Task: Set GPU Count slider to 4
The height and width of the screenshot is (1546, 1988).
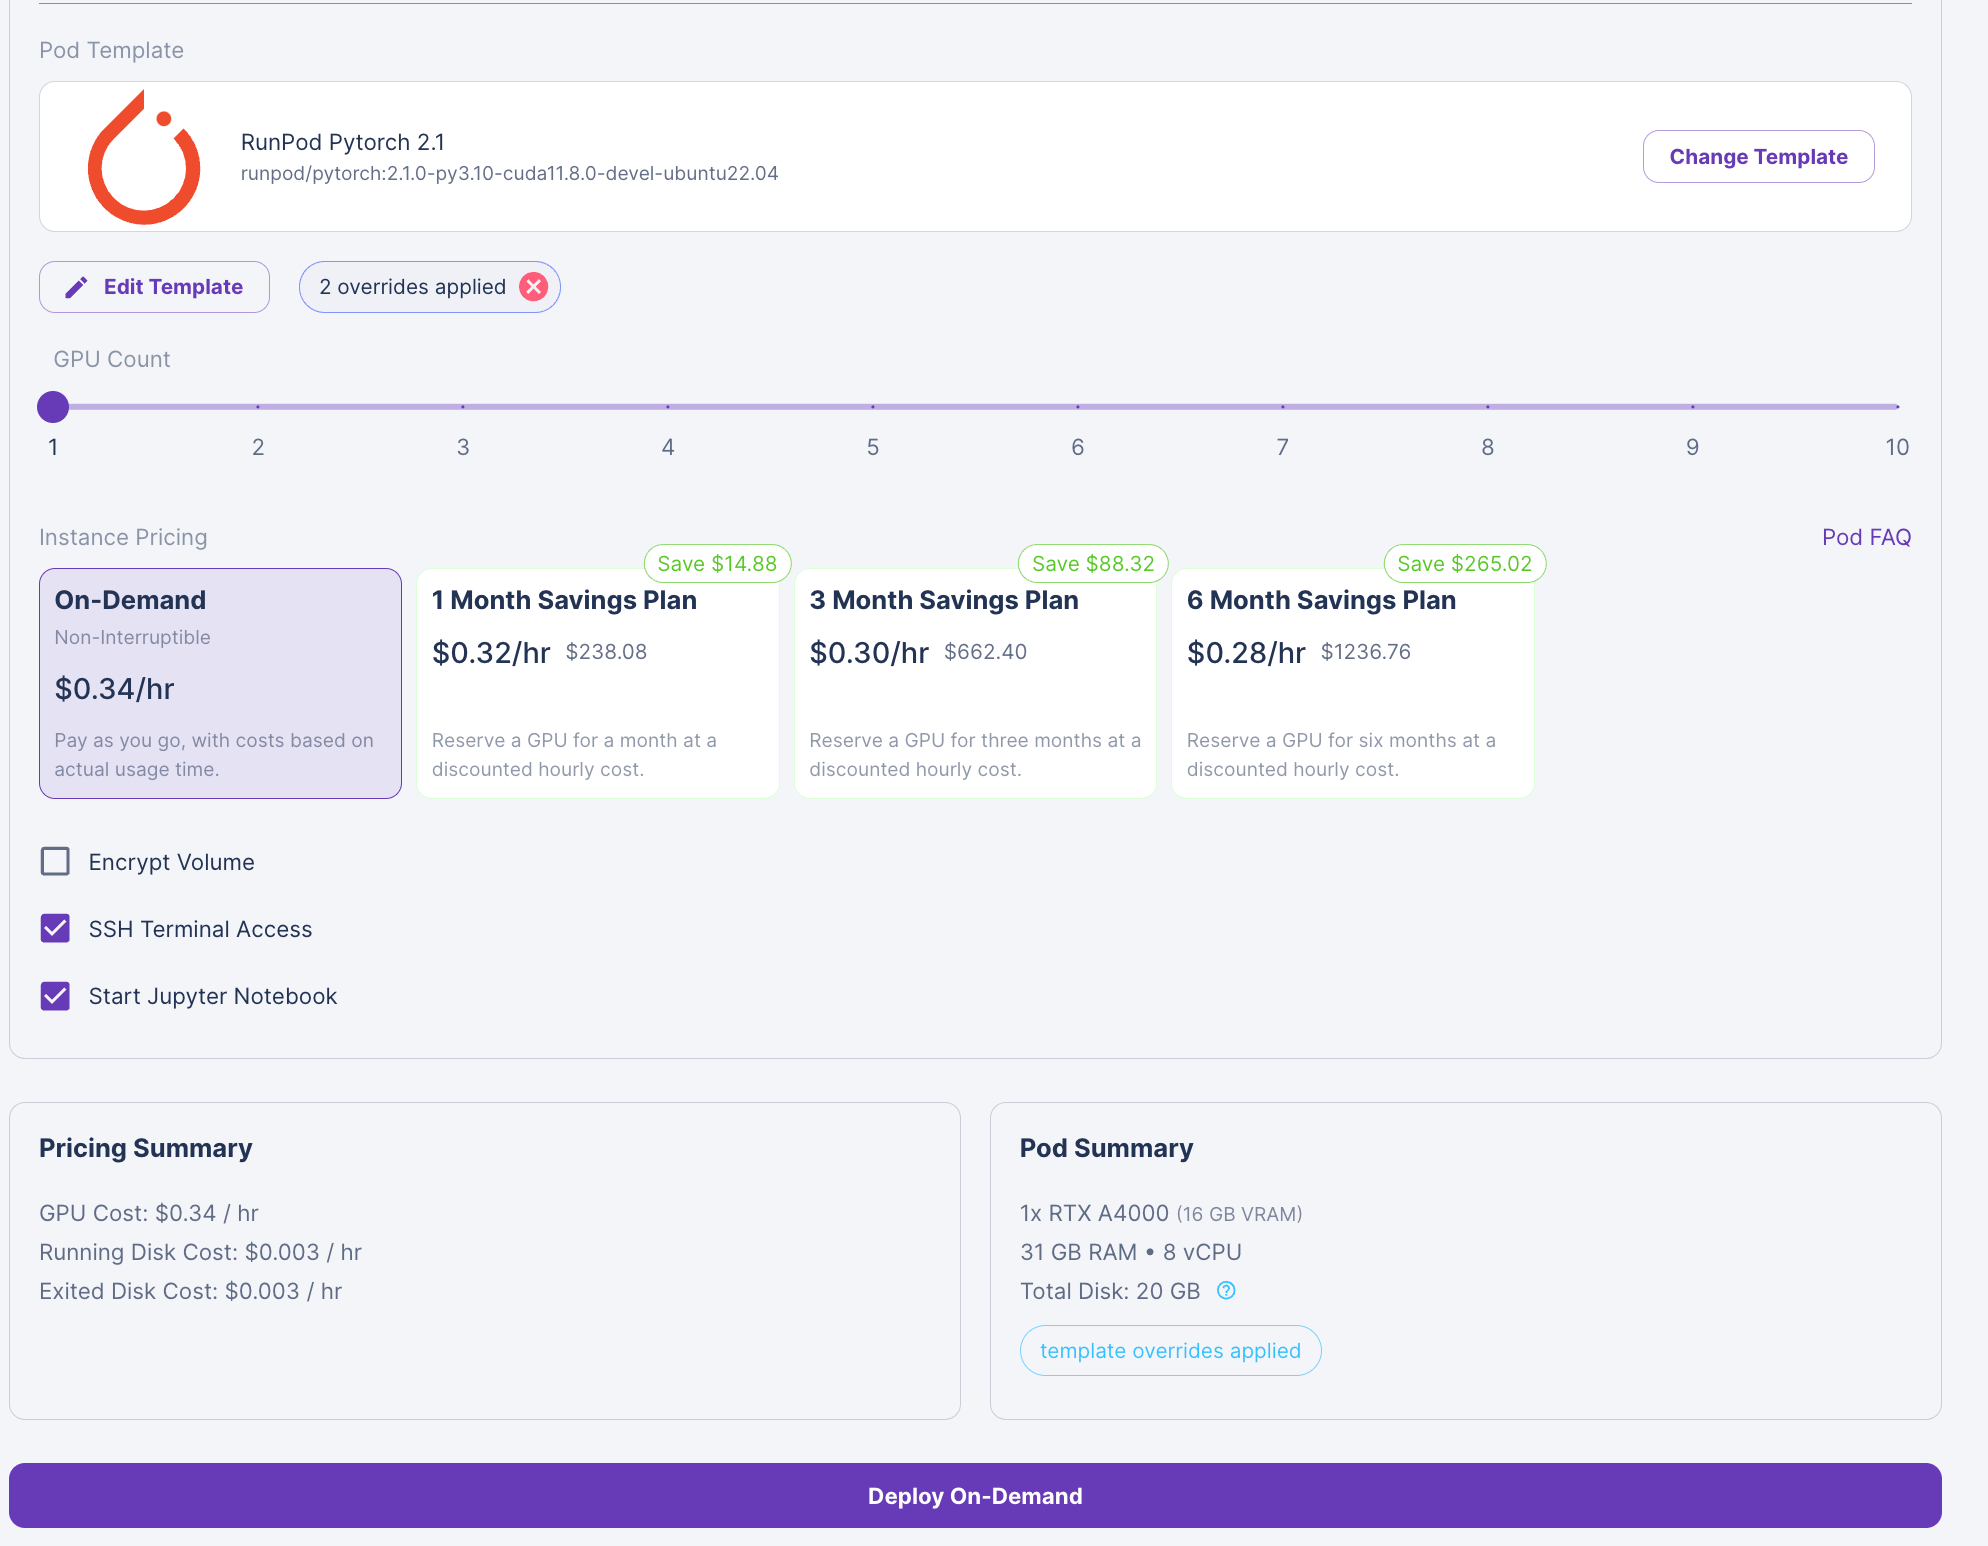Action: [668, 407]
